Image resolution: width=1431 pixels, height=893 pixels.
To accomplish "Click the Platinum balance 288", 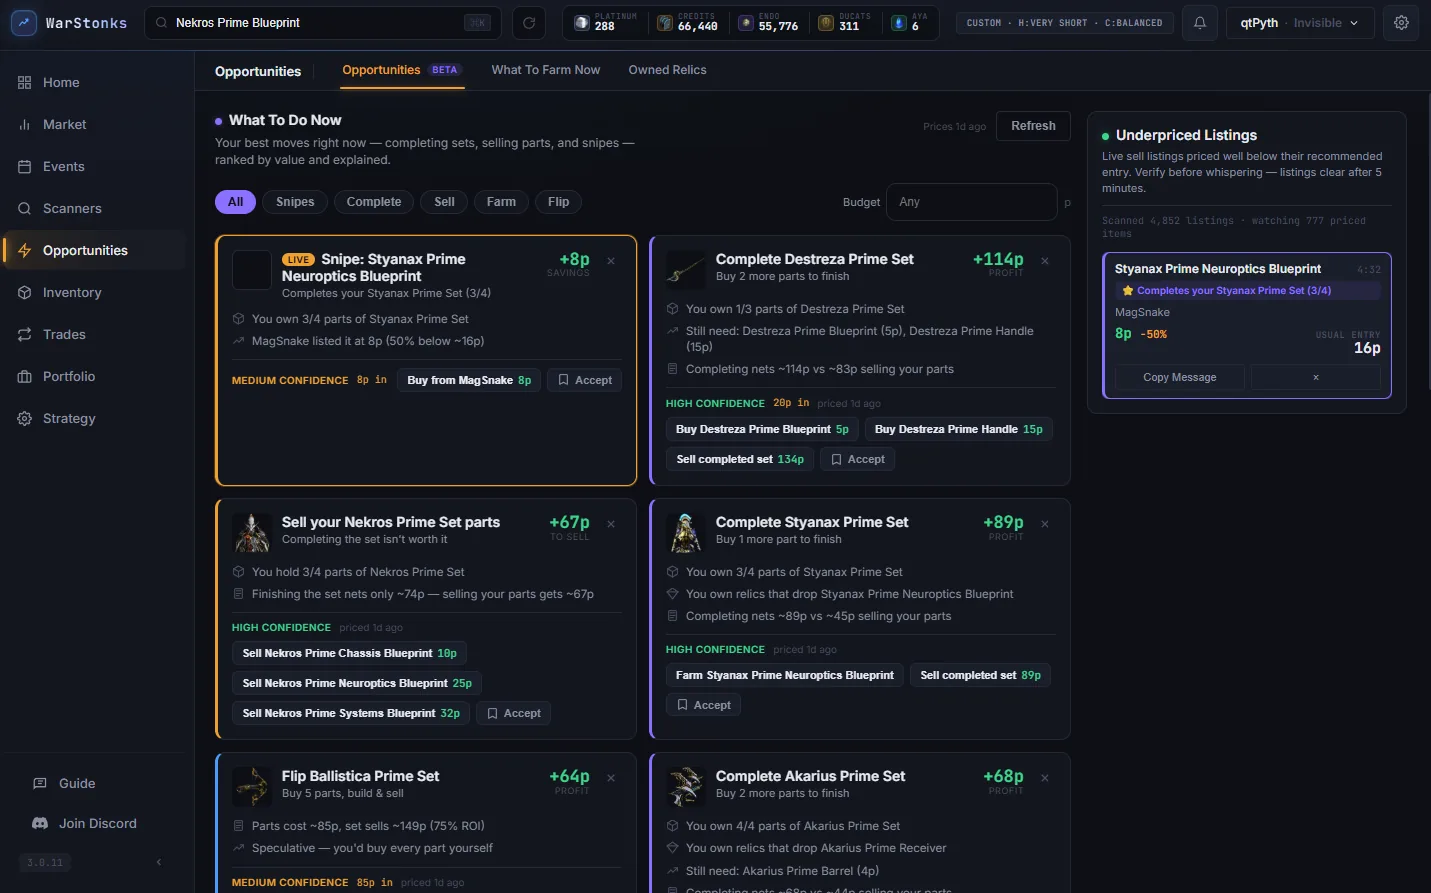I will [x=605, y=22].
